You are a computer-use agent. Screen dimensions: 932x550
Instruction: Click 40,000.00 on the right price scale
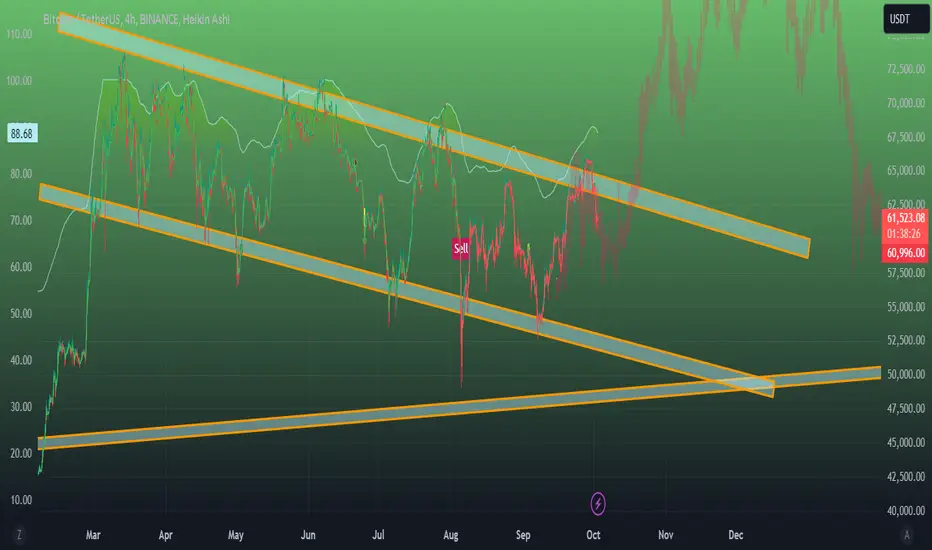pos(906,510)
